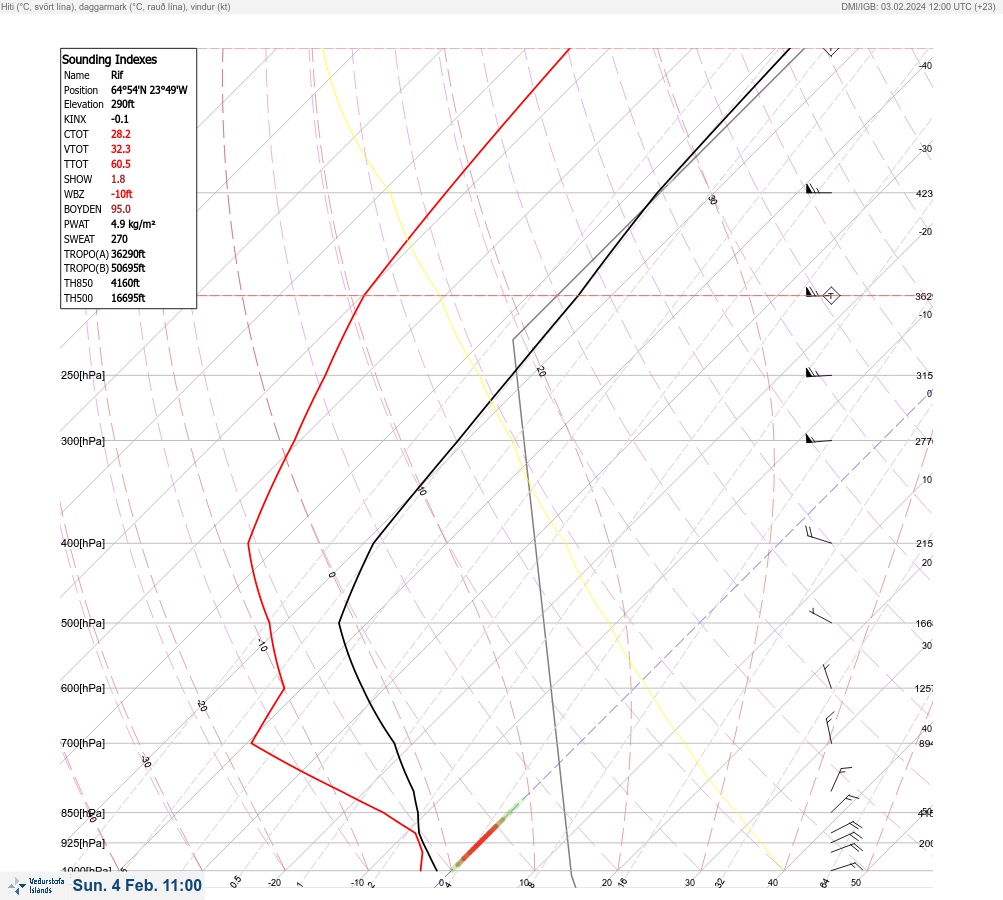The width and height of the screenshot is (1003, 900).
Task: Click the SWEAT value 270
Action: (119, 239)
